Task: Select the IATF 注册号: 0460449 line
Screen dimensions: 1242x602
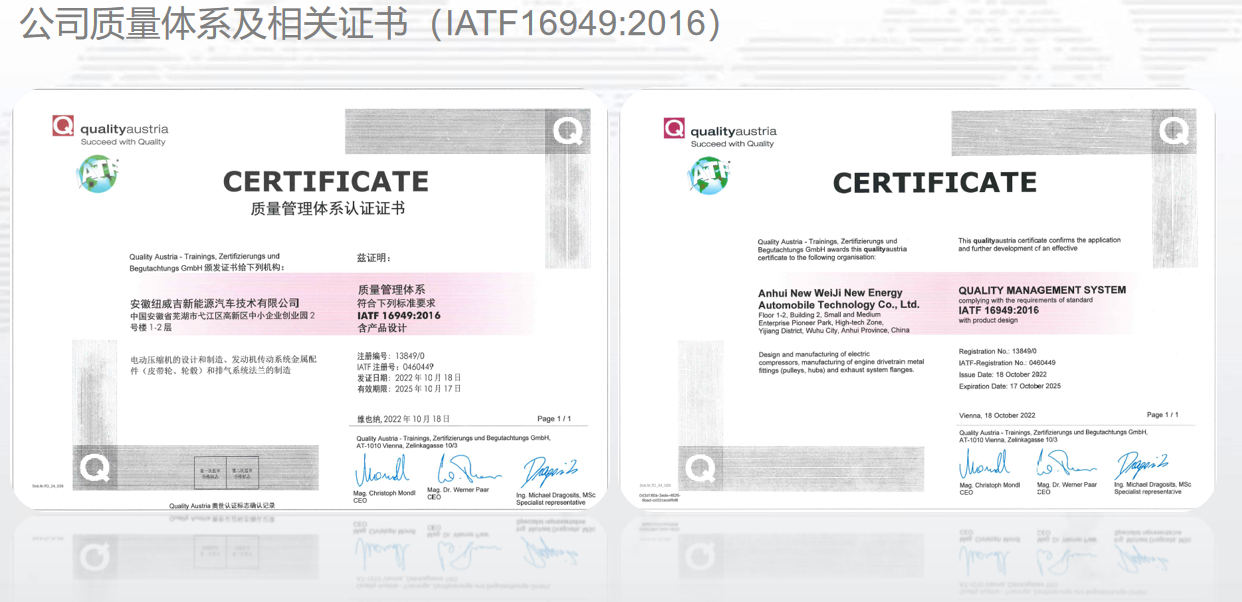Action: (395, 367)
